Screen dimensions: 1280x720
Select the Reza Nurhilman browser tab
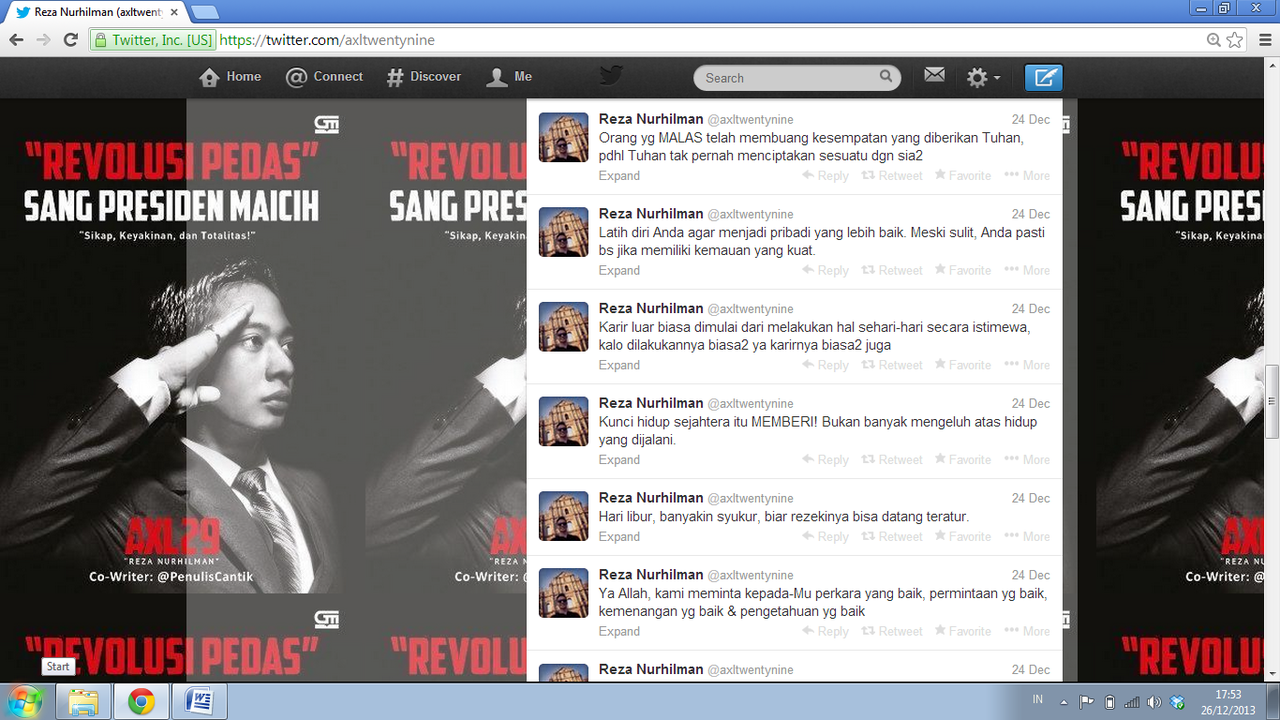(x=97, y=12)
